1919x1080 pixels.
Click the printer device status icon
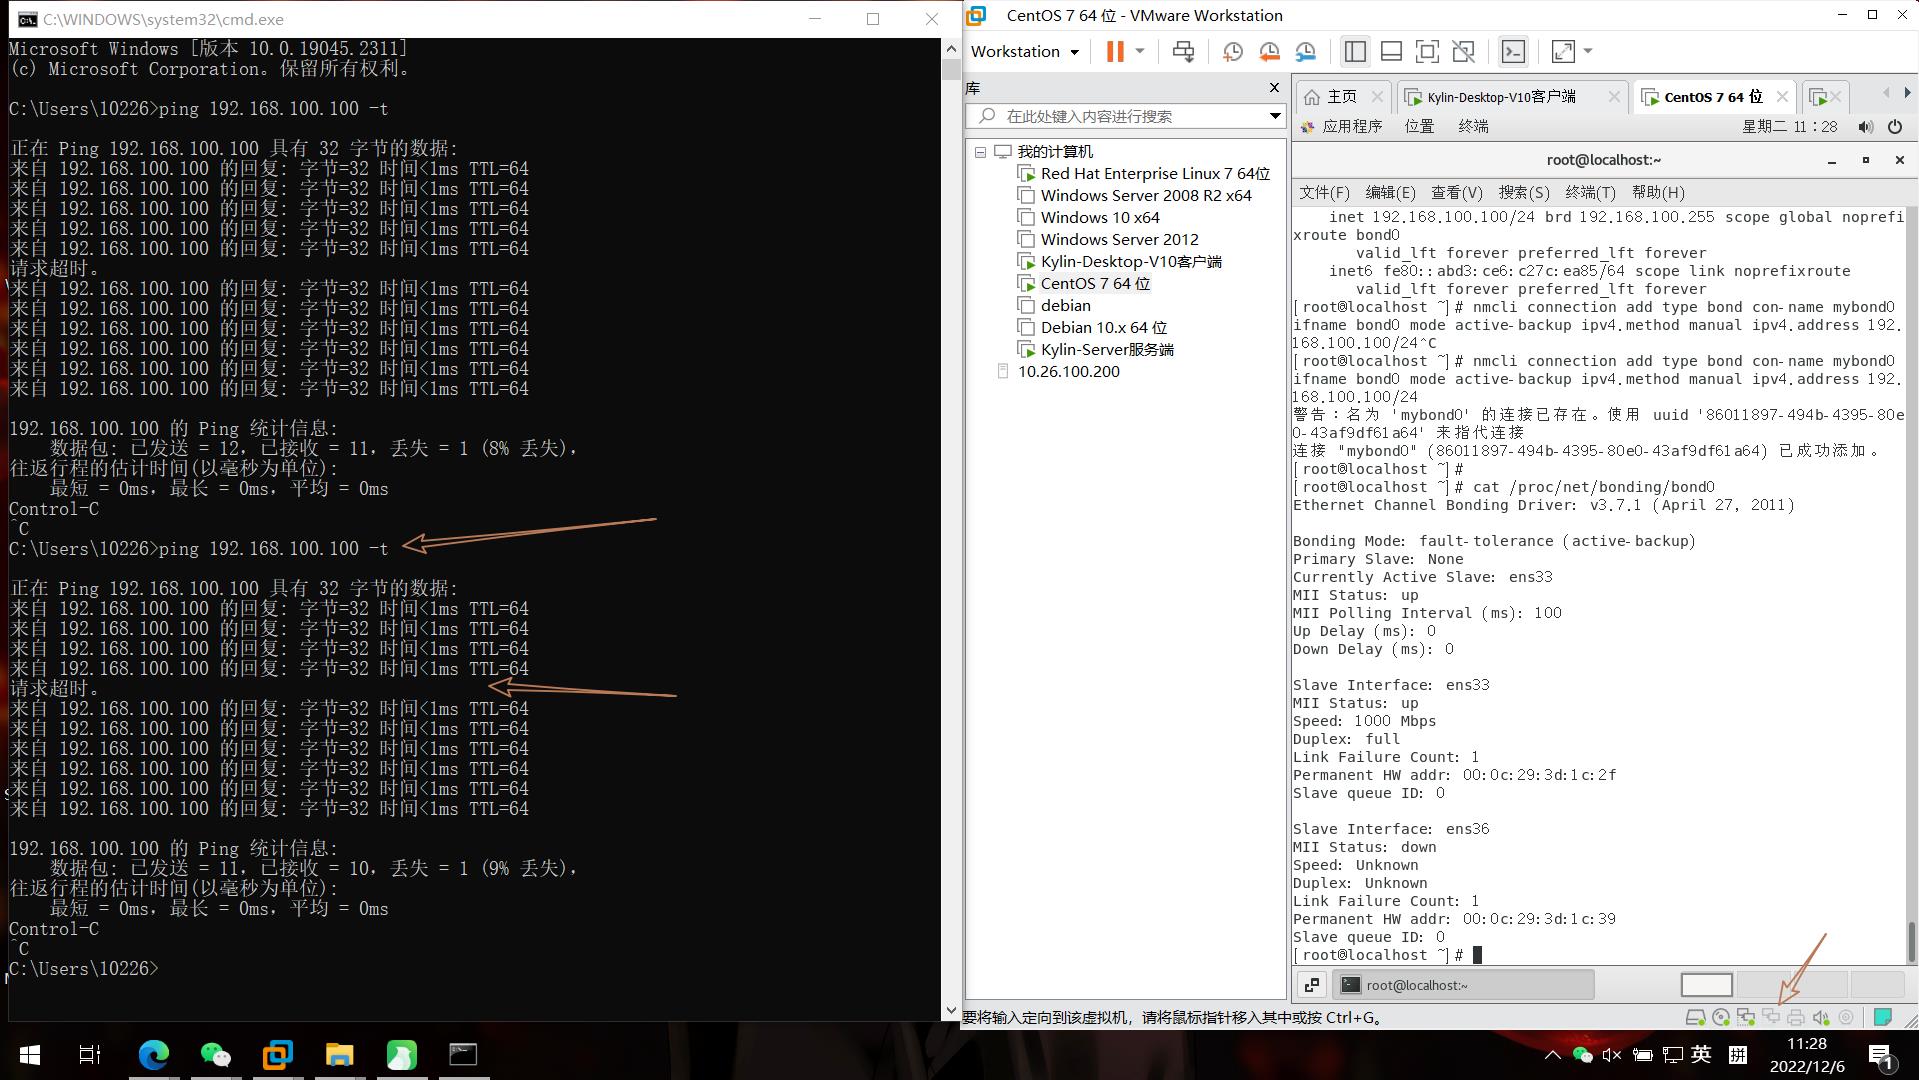(x=1796, y=1017)
